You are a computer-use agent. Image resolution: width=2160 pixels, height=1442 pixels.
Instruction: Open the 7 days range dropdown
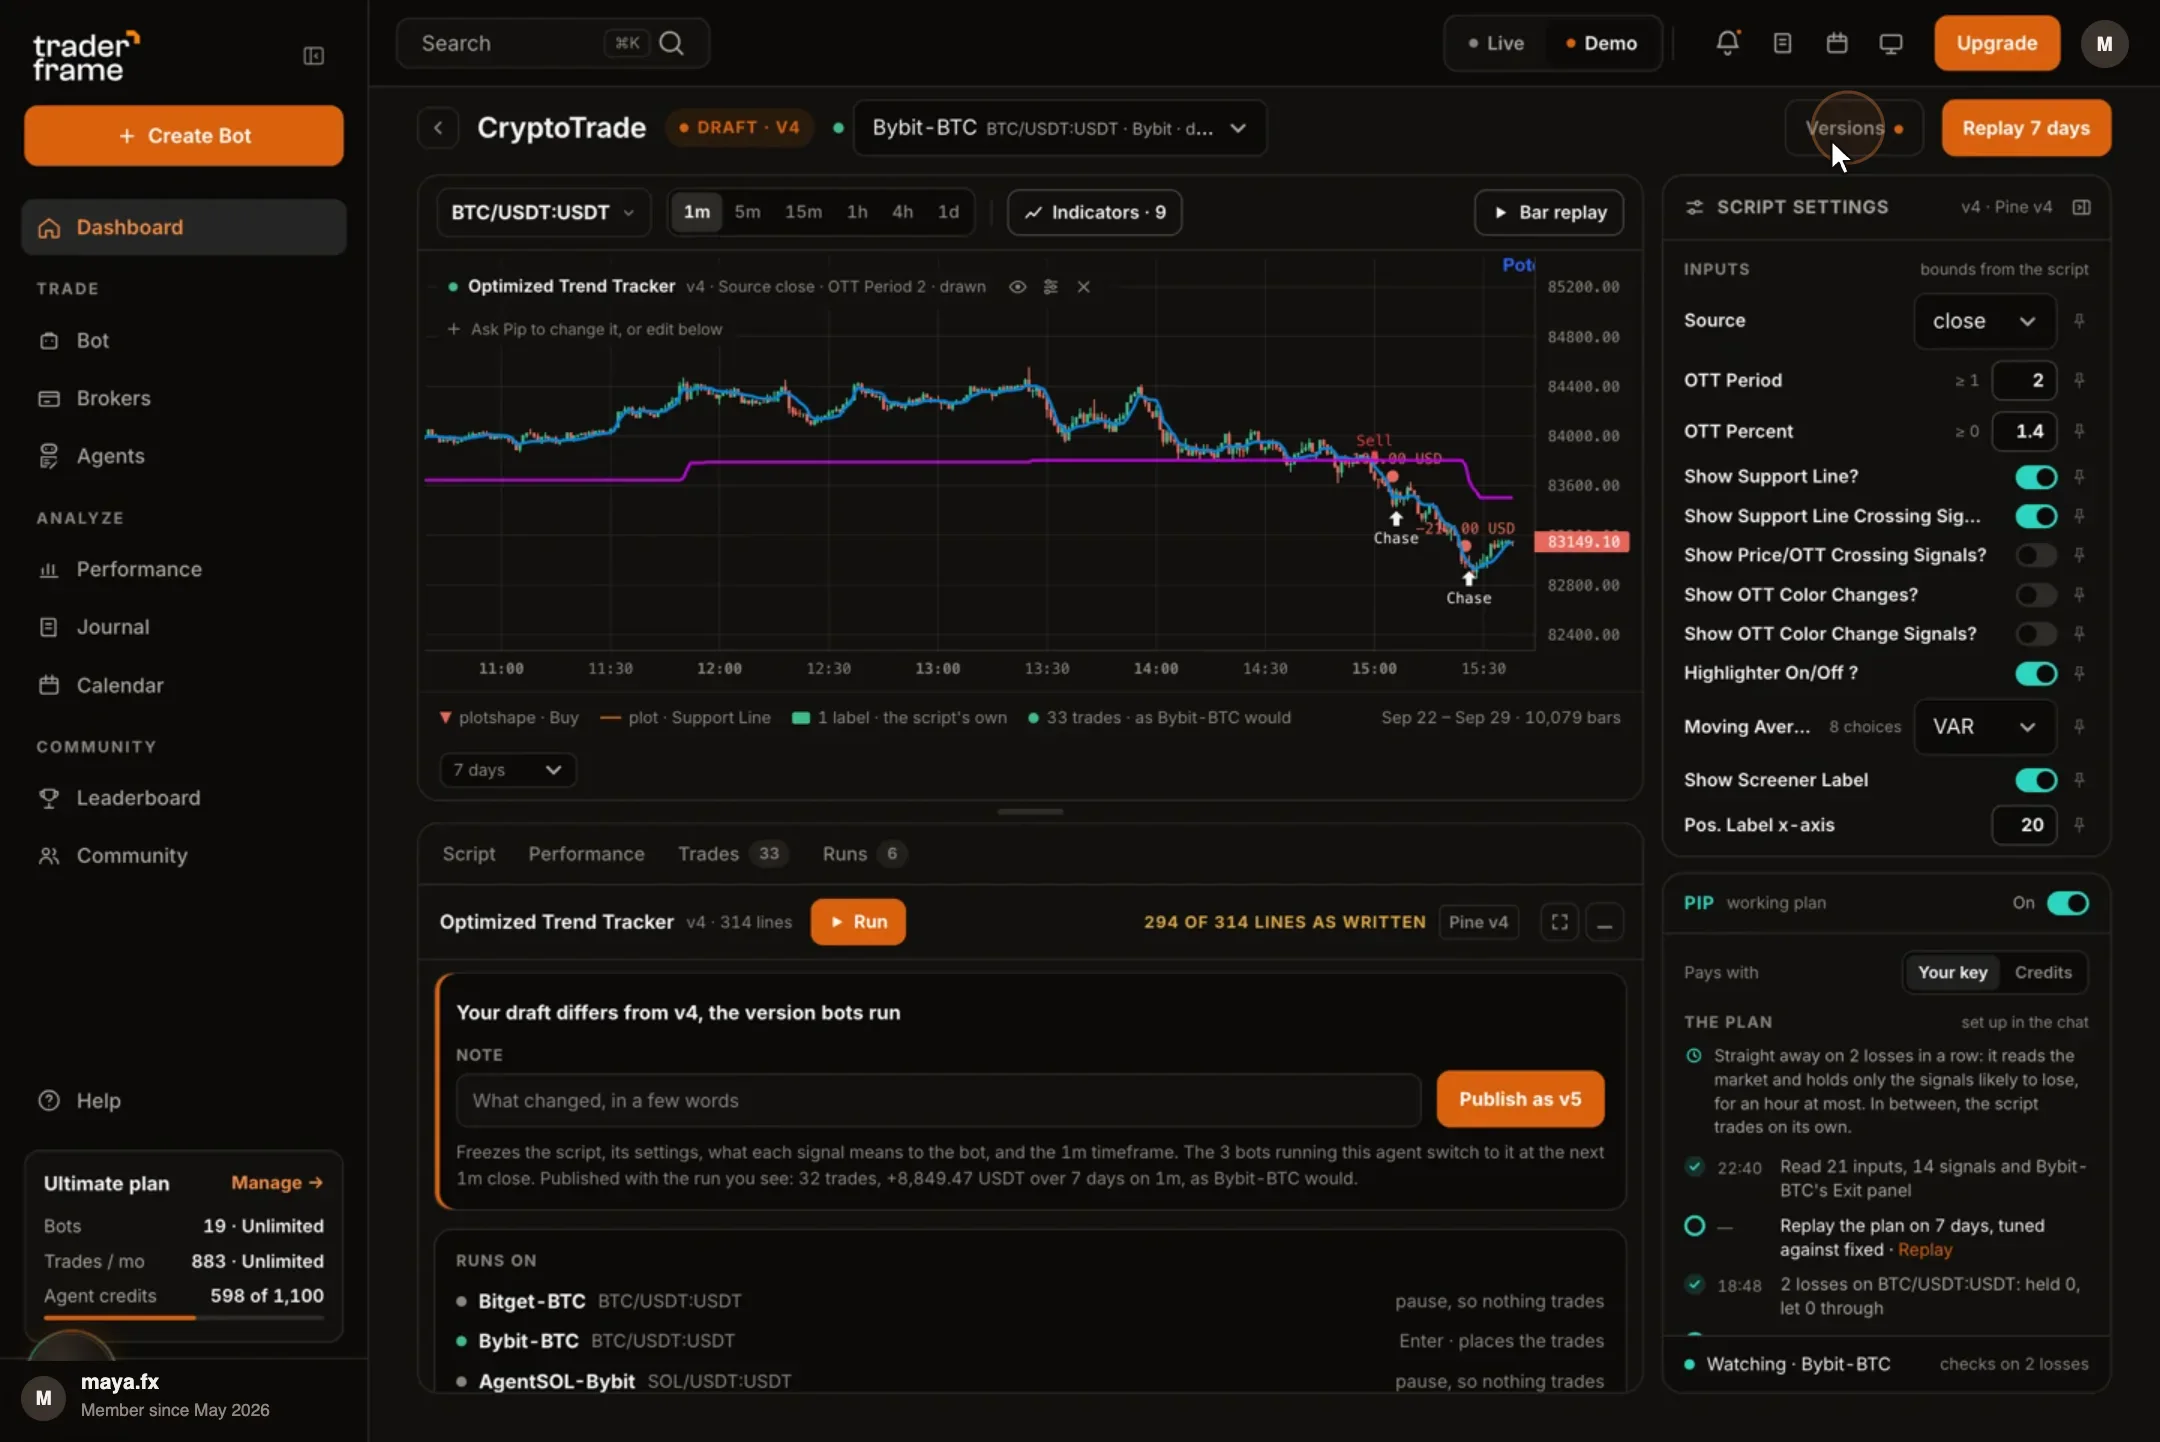508,770
